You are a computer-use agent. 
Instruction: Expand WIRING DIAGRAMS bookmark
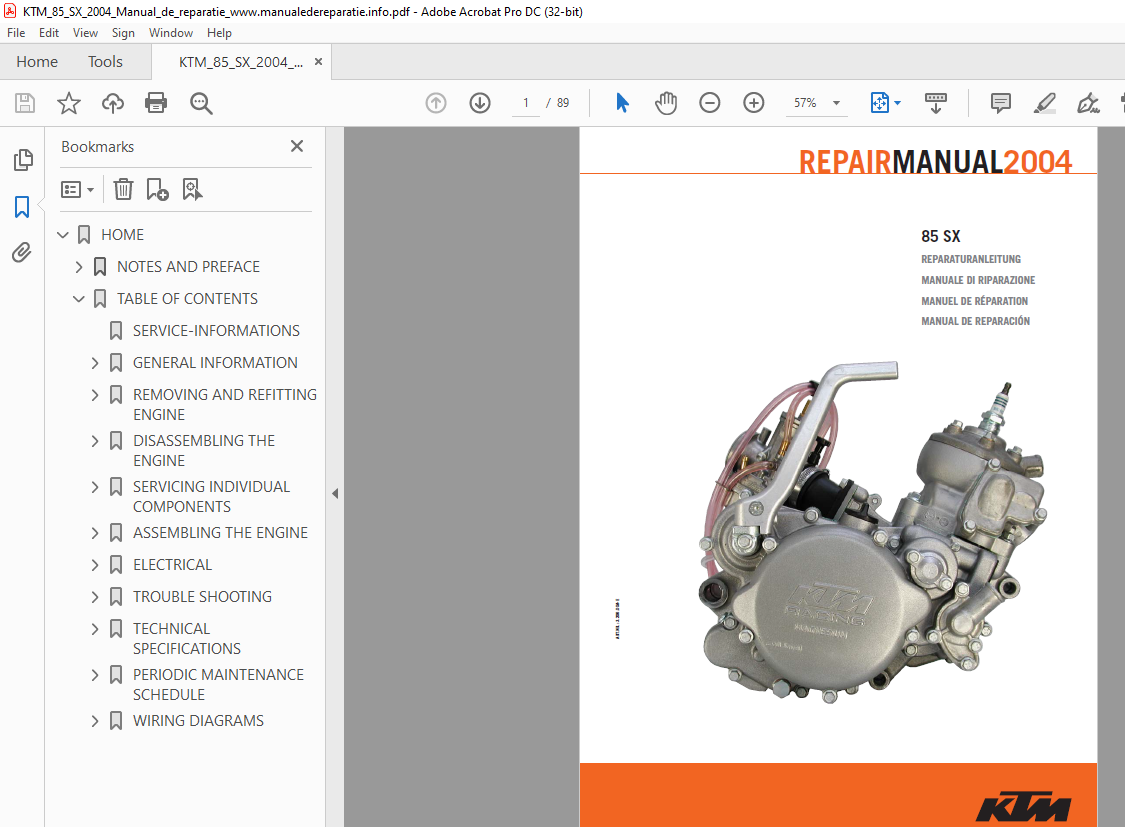click(x=95, y=721)
